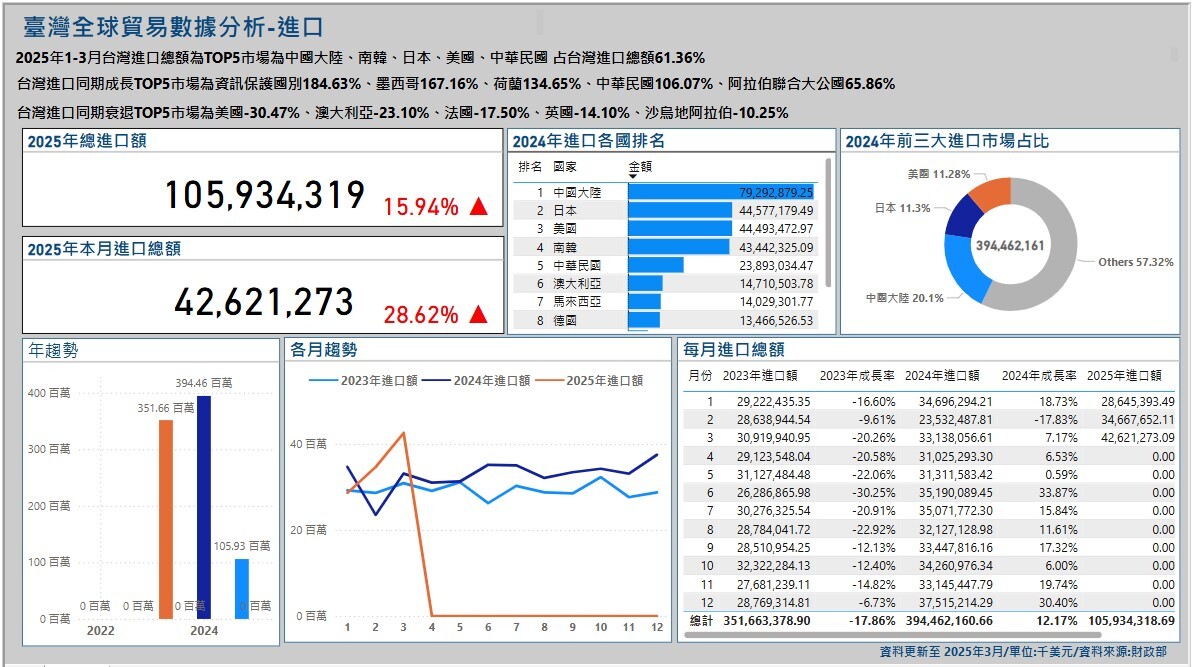Select the dark blue 日本 donut segment
Image resolution: width=1192 pixels, height=667 pixels.
click(x=962, y=215)
